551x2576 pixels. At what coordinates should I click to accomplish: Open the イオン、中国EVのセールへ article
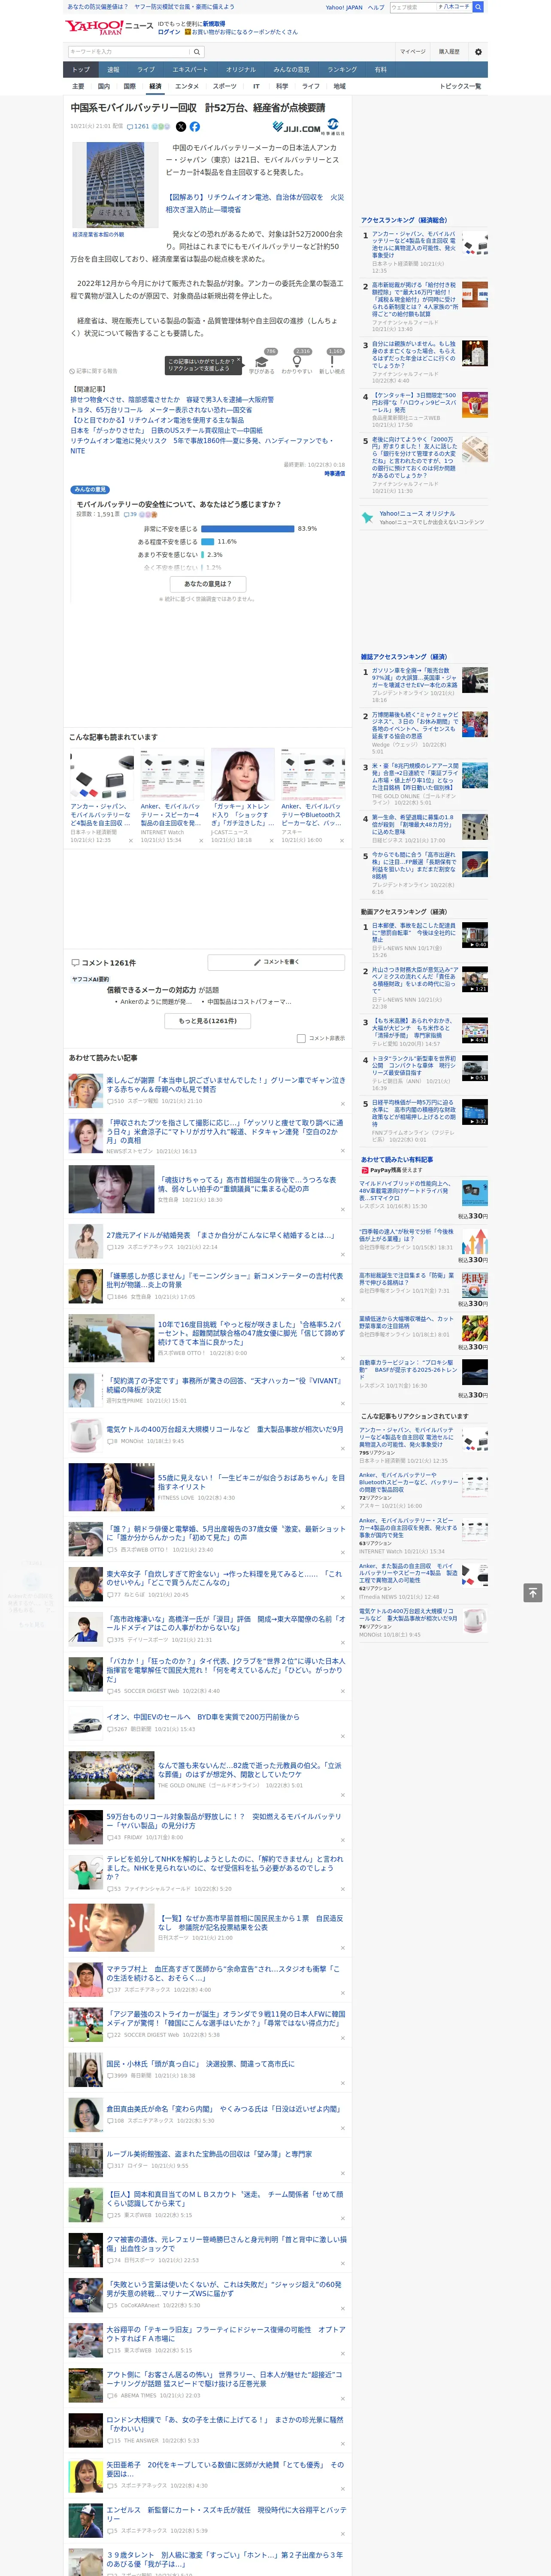[203, 1717]
